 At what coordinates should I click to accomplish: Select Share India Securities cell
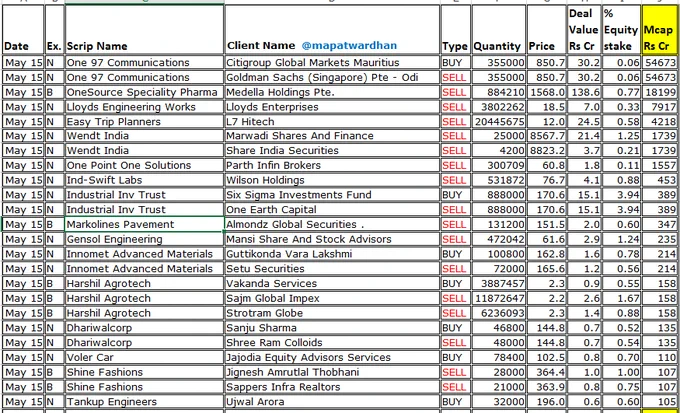pyautogui.click(x=332, y=151)
